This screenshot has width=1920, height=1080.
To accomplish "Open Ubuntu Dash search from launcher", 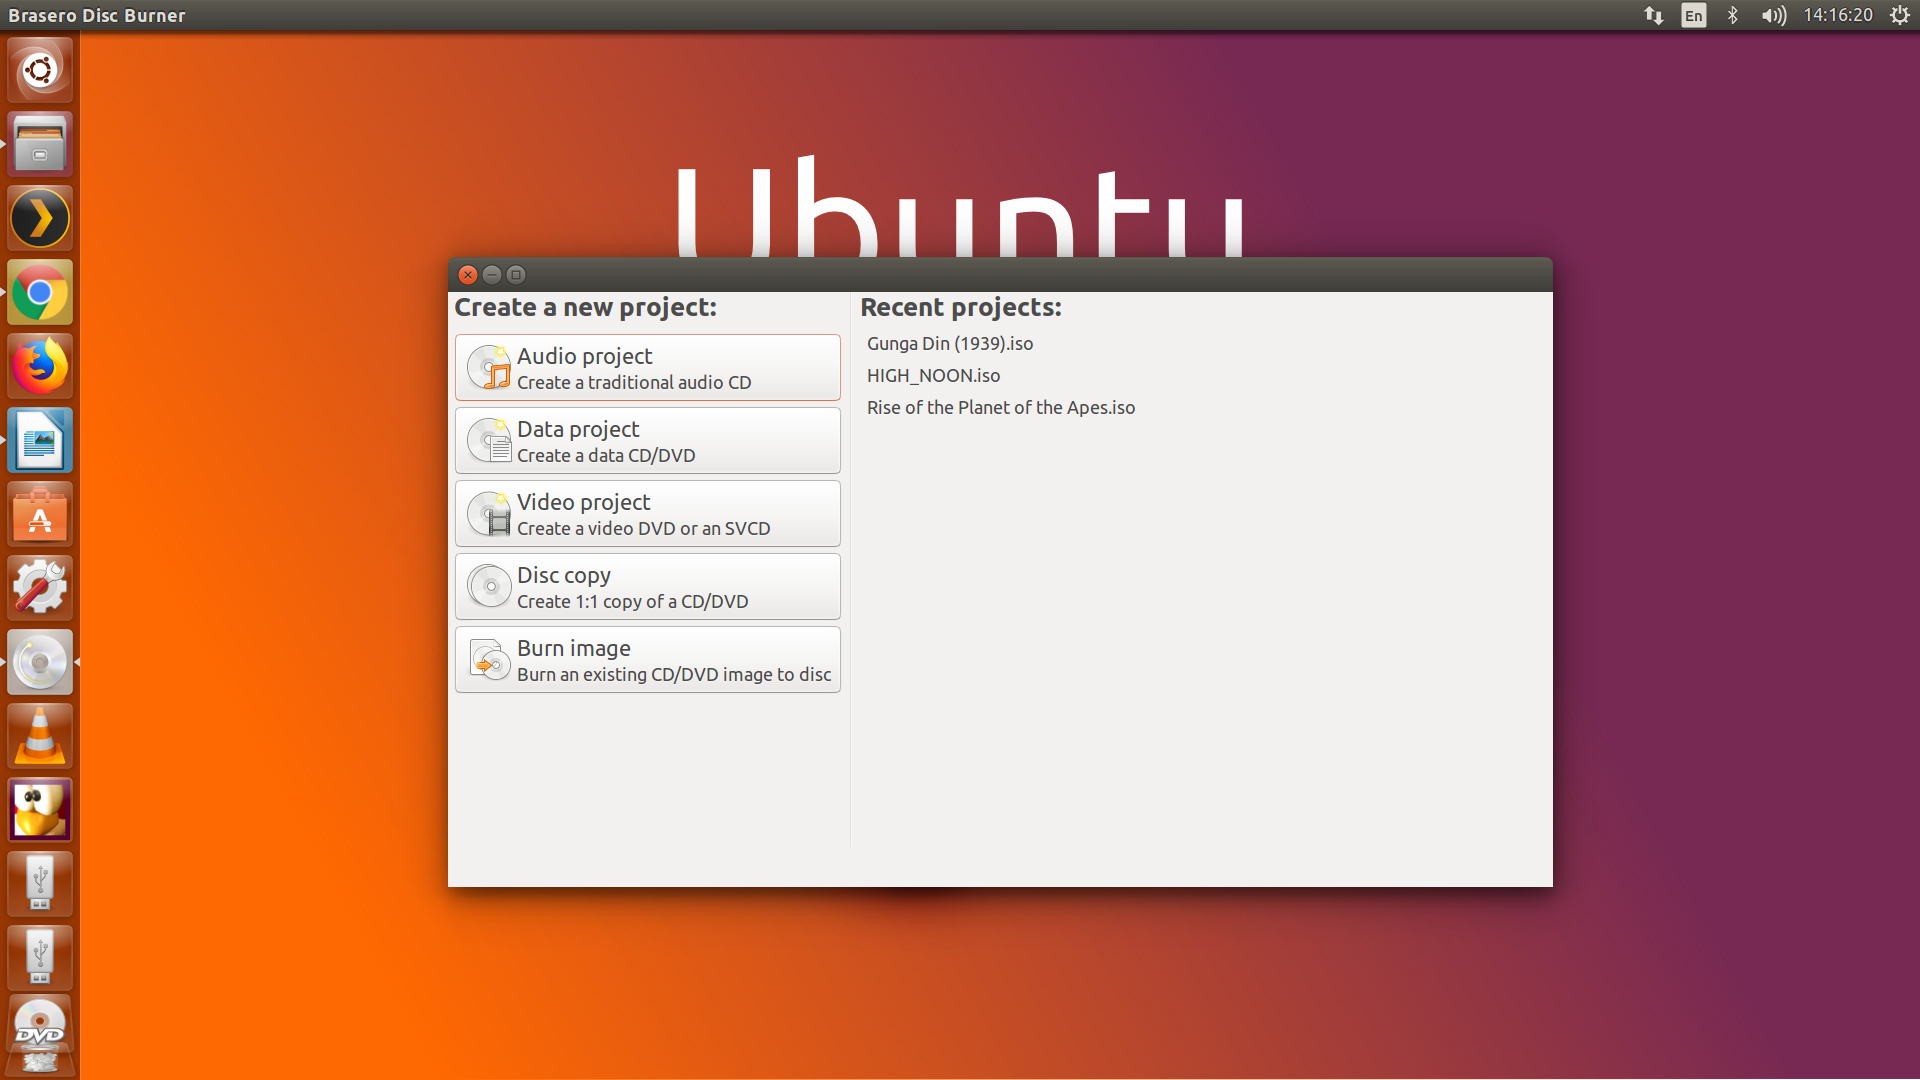I will pyautogui.click(x=40, y=70).
